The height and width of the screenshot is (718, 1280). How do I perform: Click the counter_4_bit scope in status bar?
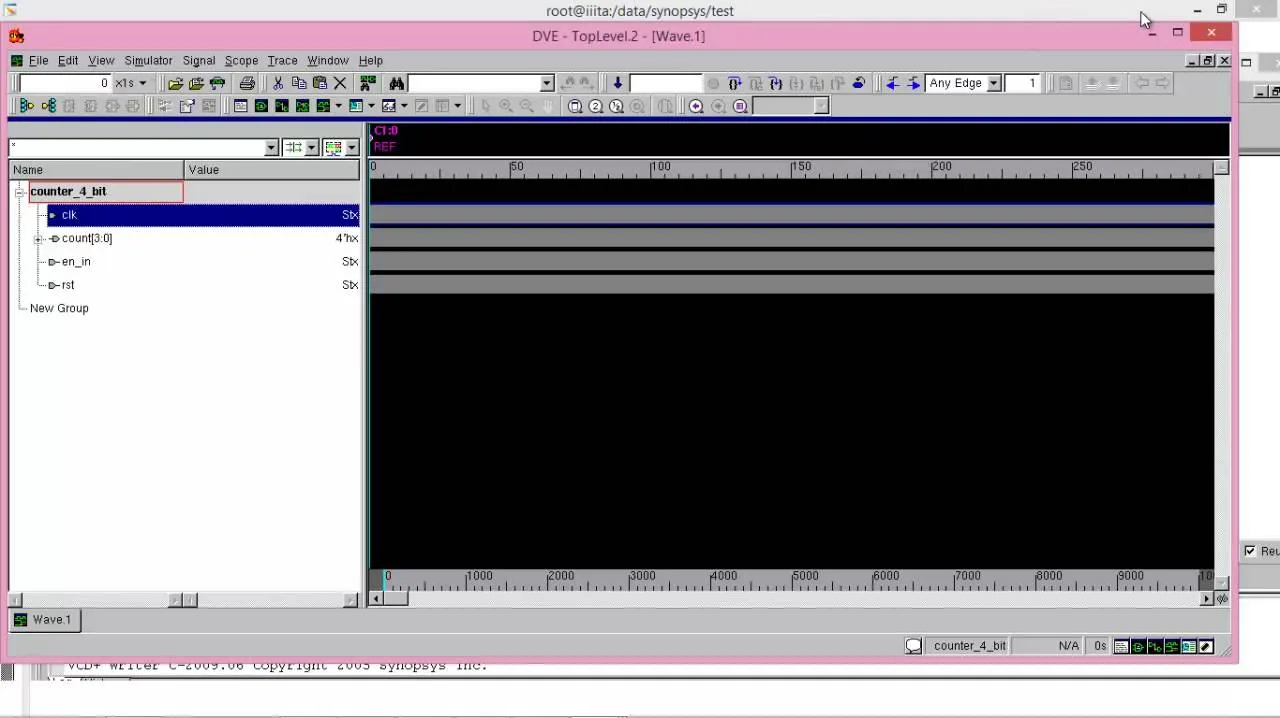point(970,646)
